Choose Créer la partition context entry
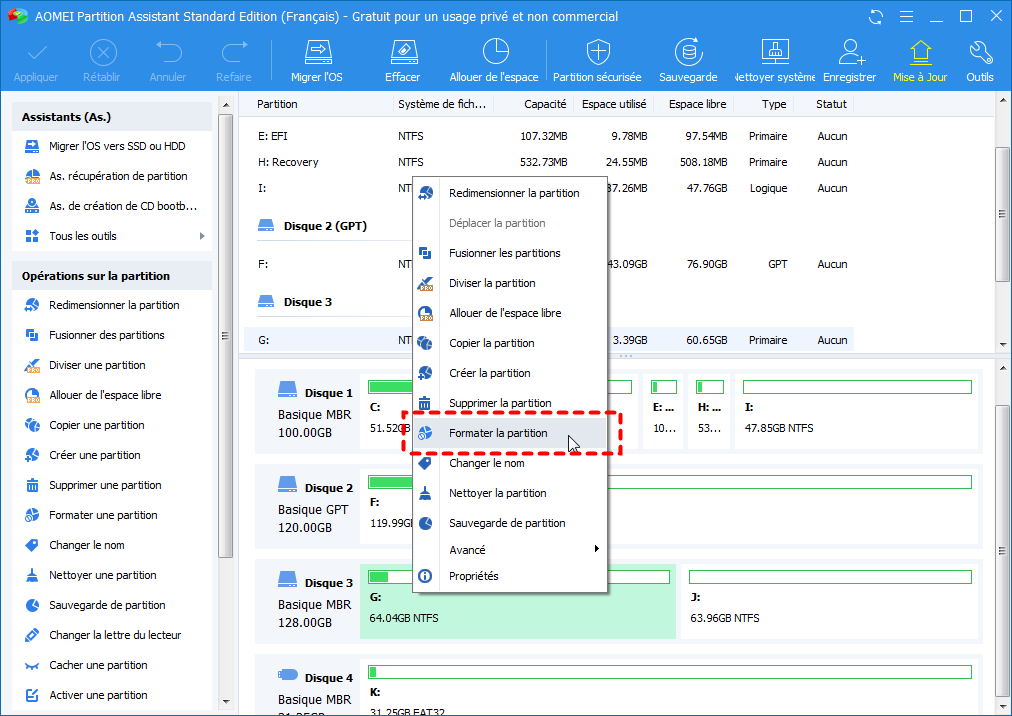This screenshot has height=716, width=1012. click(510, 373)
